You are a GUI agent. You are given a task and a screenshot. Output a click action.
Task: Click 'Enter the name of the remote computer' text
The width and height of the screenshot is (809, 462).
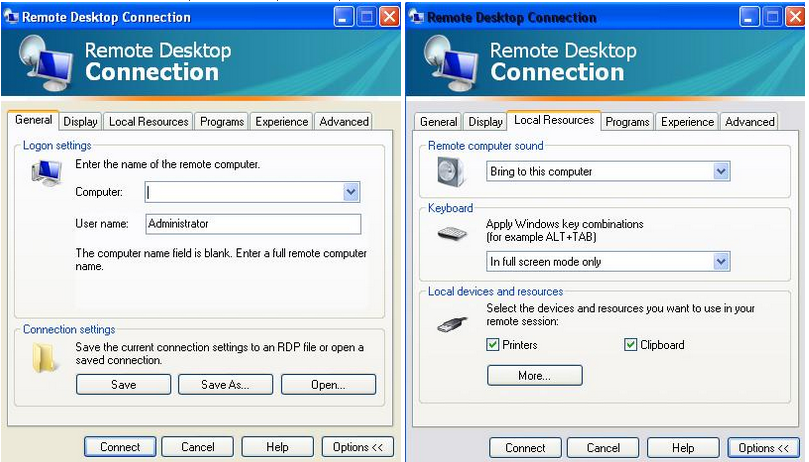pyautogui.click(x=168, y=164)
